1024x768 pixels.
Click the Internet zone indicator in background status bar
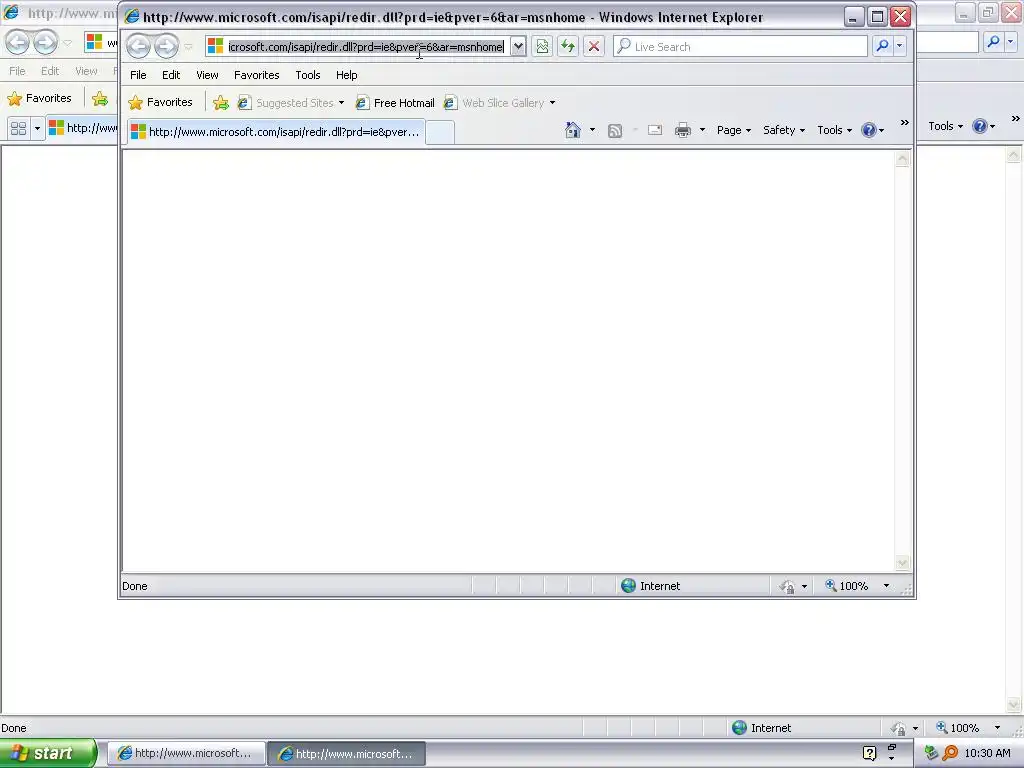pyautogui.click(x=761, y=728)
